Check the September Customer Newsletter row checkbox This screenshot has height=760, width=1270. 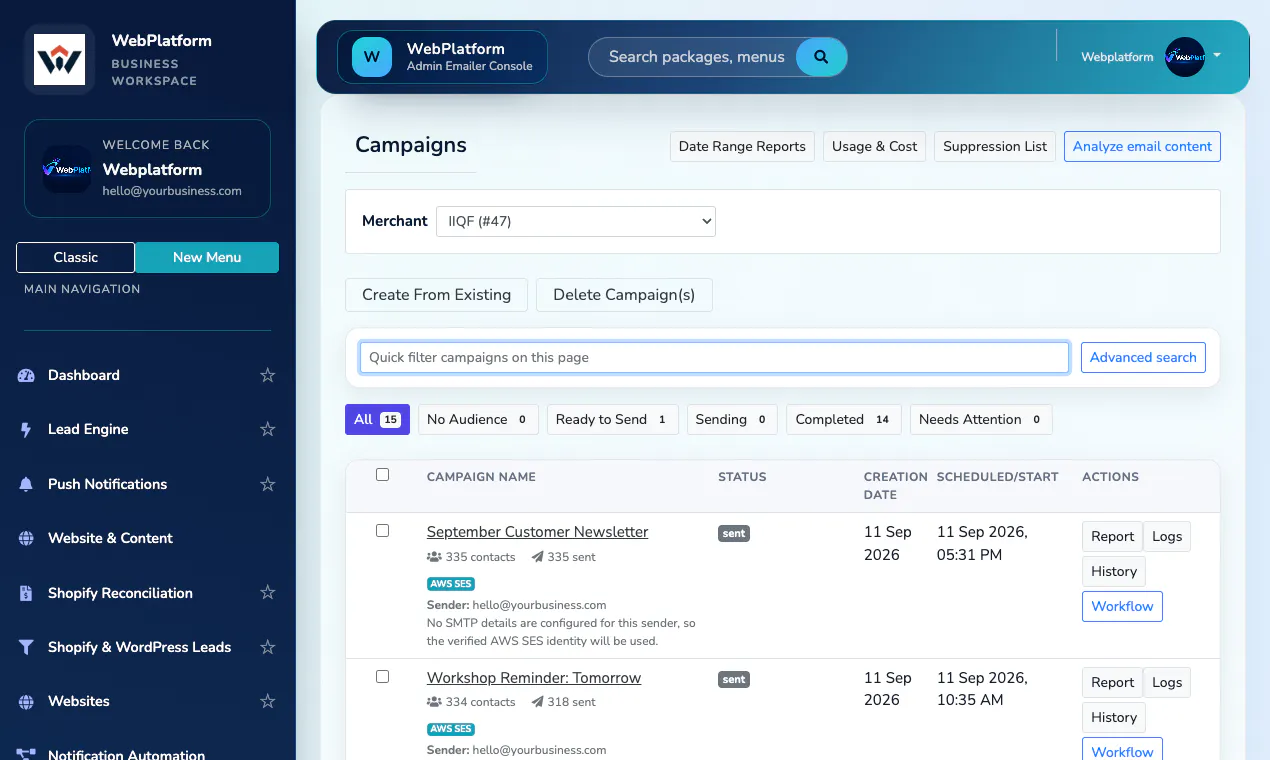coord(382,531)
